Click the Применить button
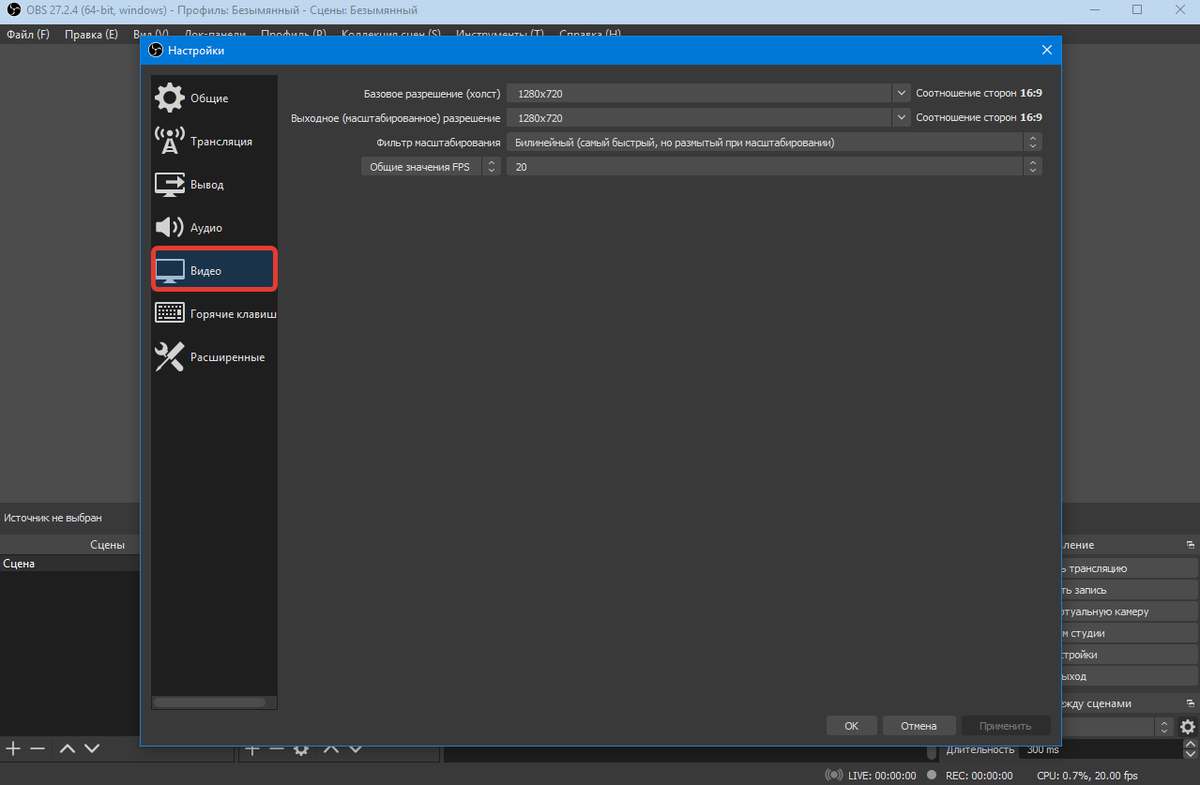This screenshot has height=785, width=1200. (x=1005, y=726)
